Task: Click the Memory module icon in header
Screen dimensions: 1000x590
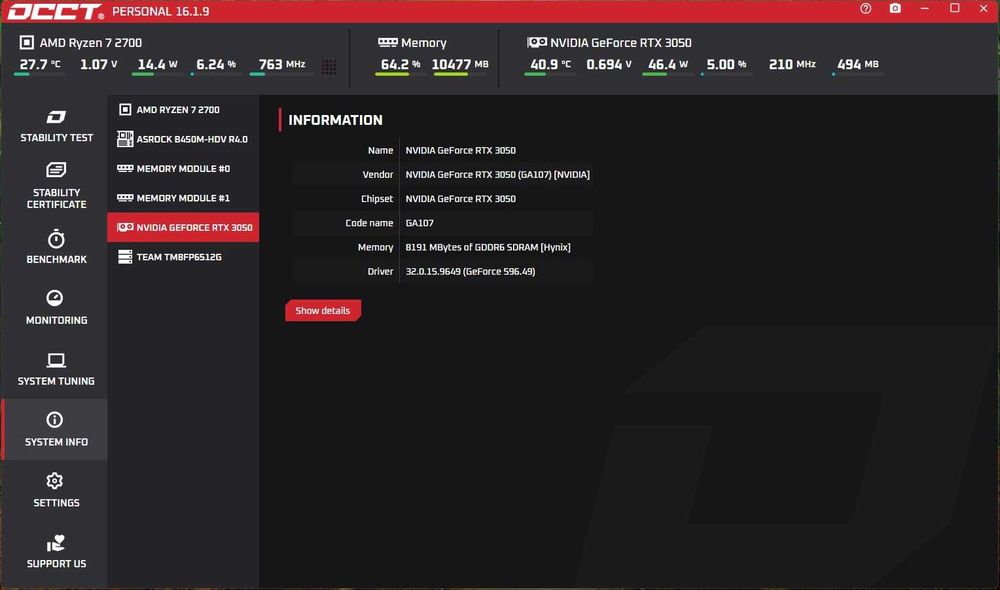Action: (387, 43)
